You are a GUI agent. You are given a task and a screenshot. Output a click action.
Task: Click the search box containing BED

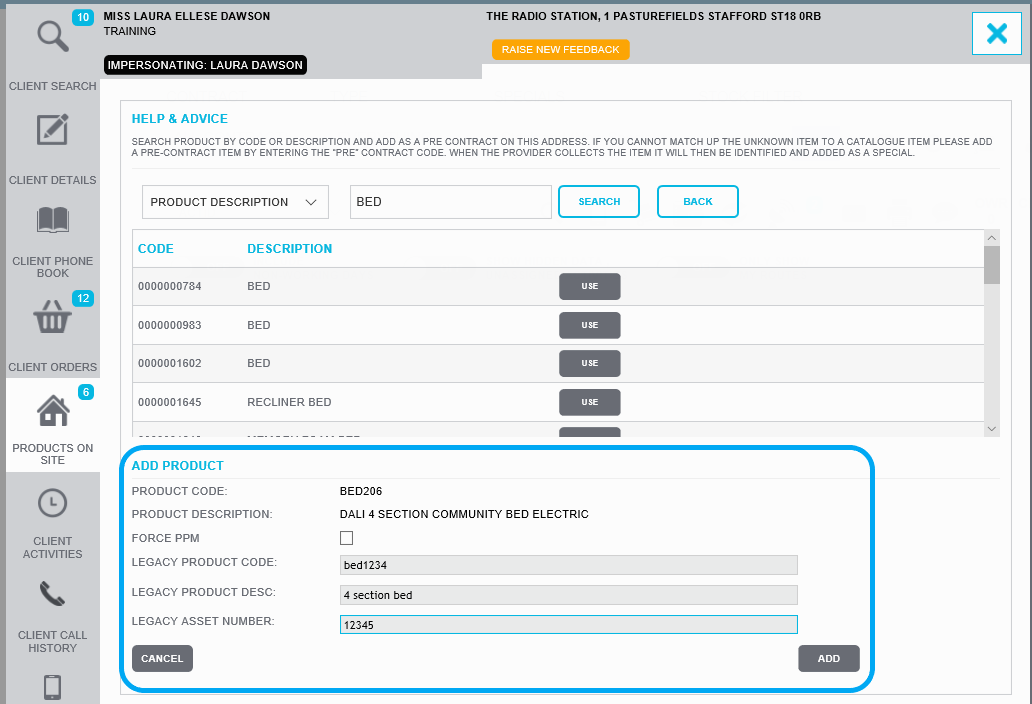(x=451, y=202)
